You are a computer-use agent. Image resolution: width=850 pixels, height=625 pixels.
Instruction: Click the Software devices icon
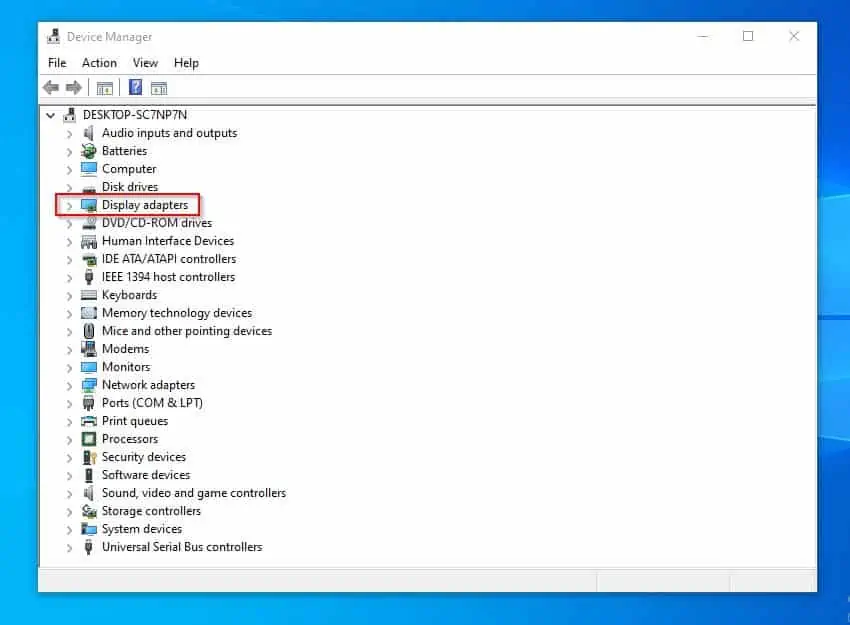click(x=89, y=475)
